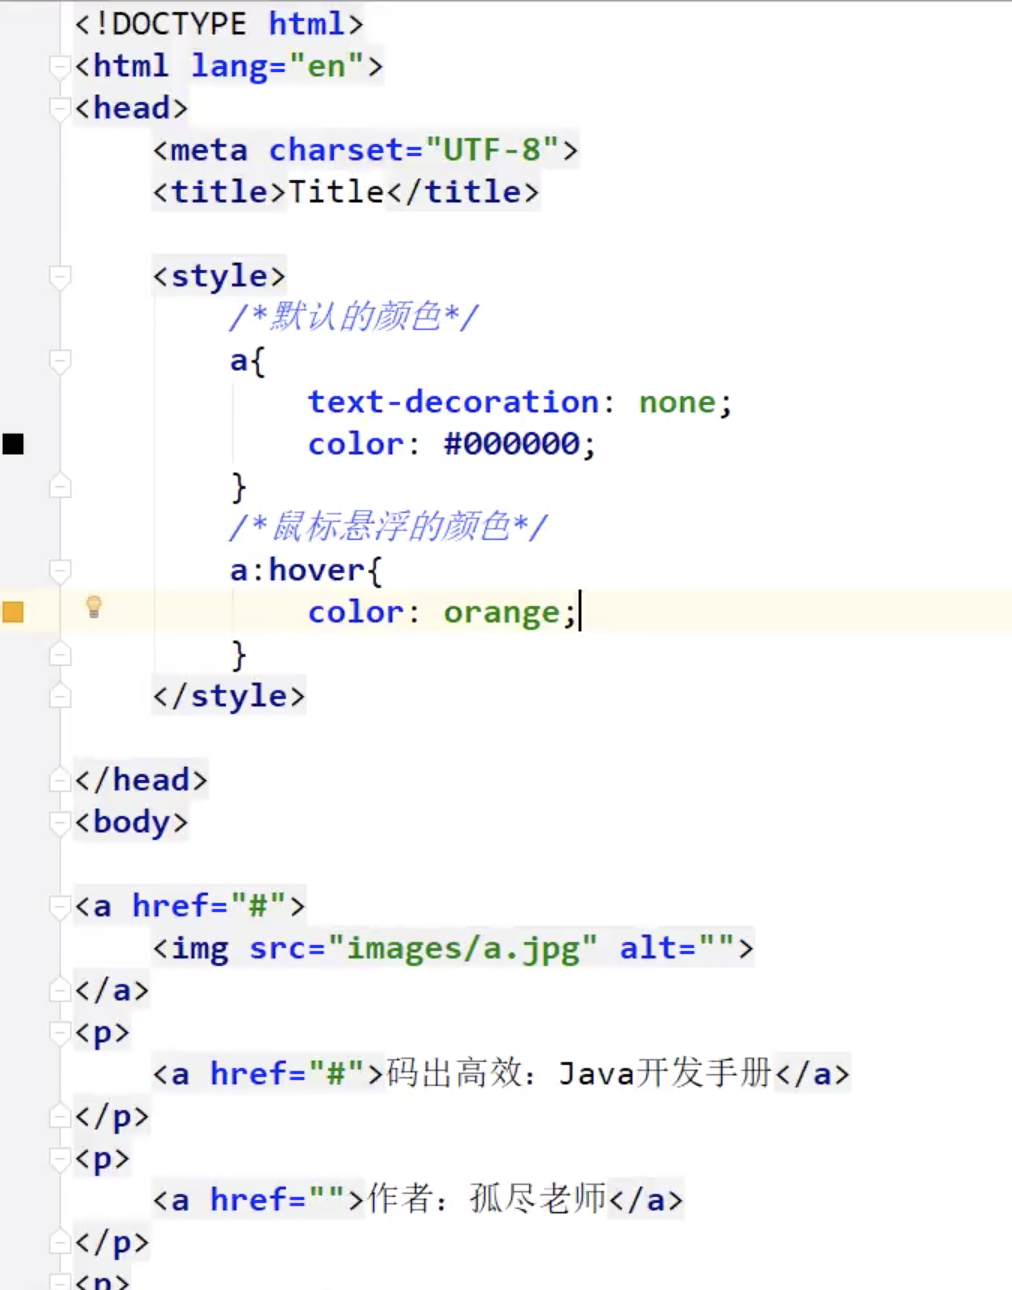
Task: Click the <!DOCTYPE html> line
Action: [219, 24]
